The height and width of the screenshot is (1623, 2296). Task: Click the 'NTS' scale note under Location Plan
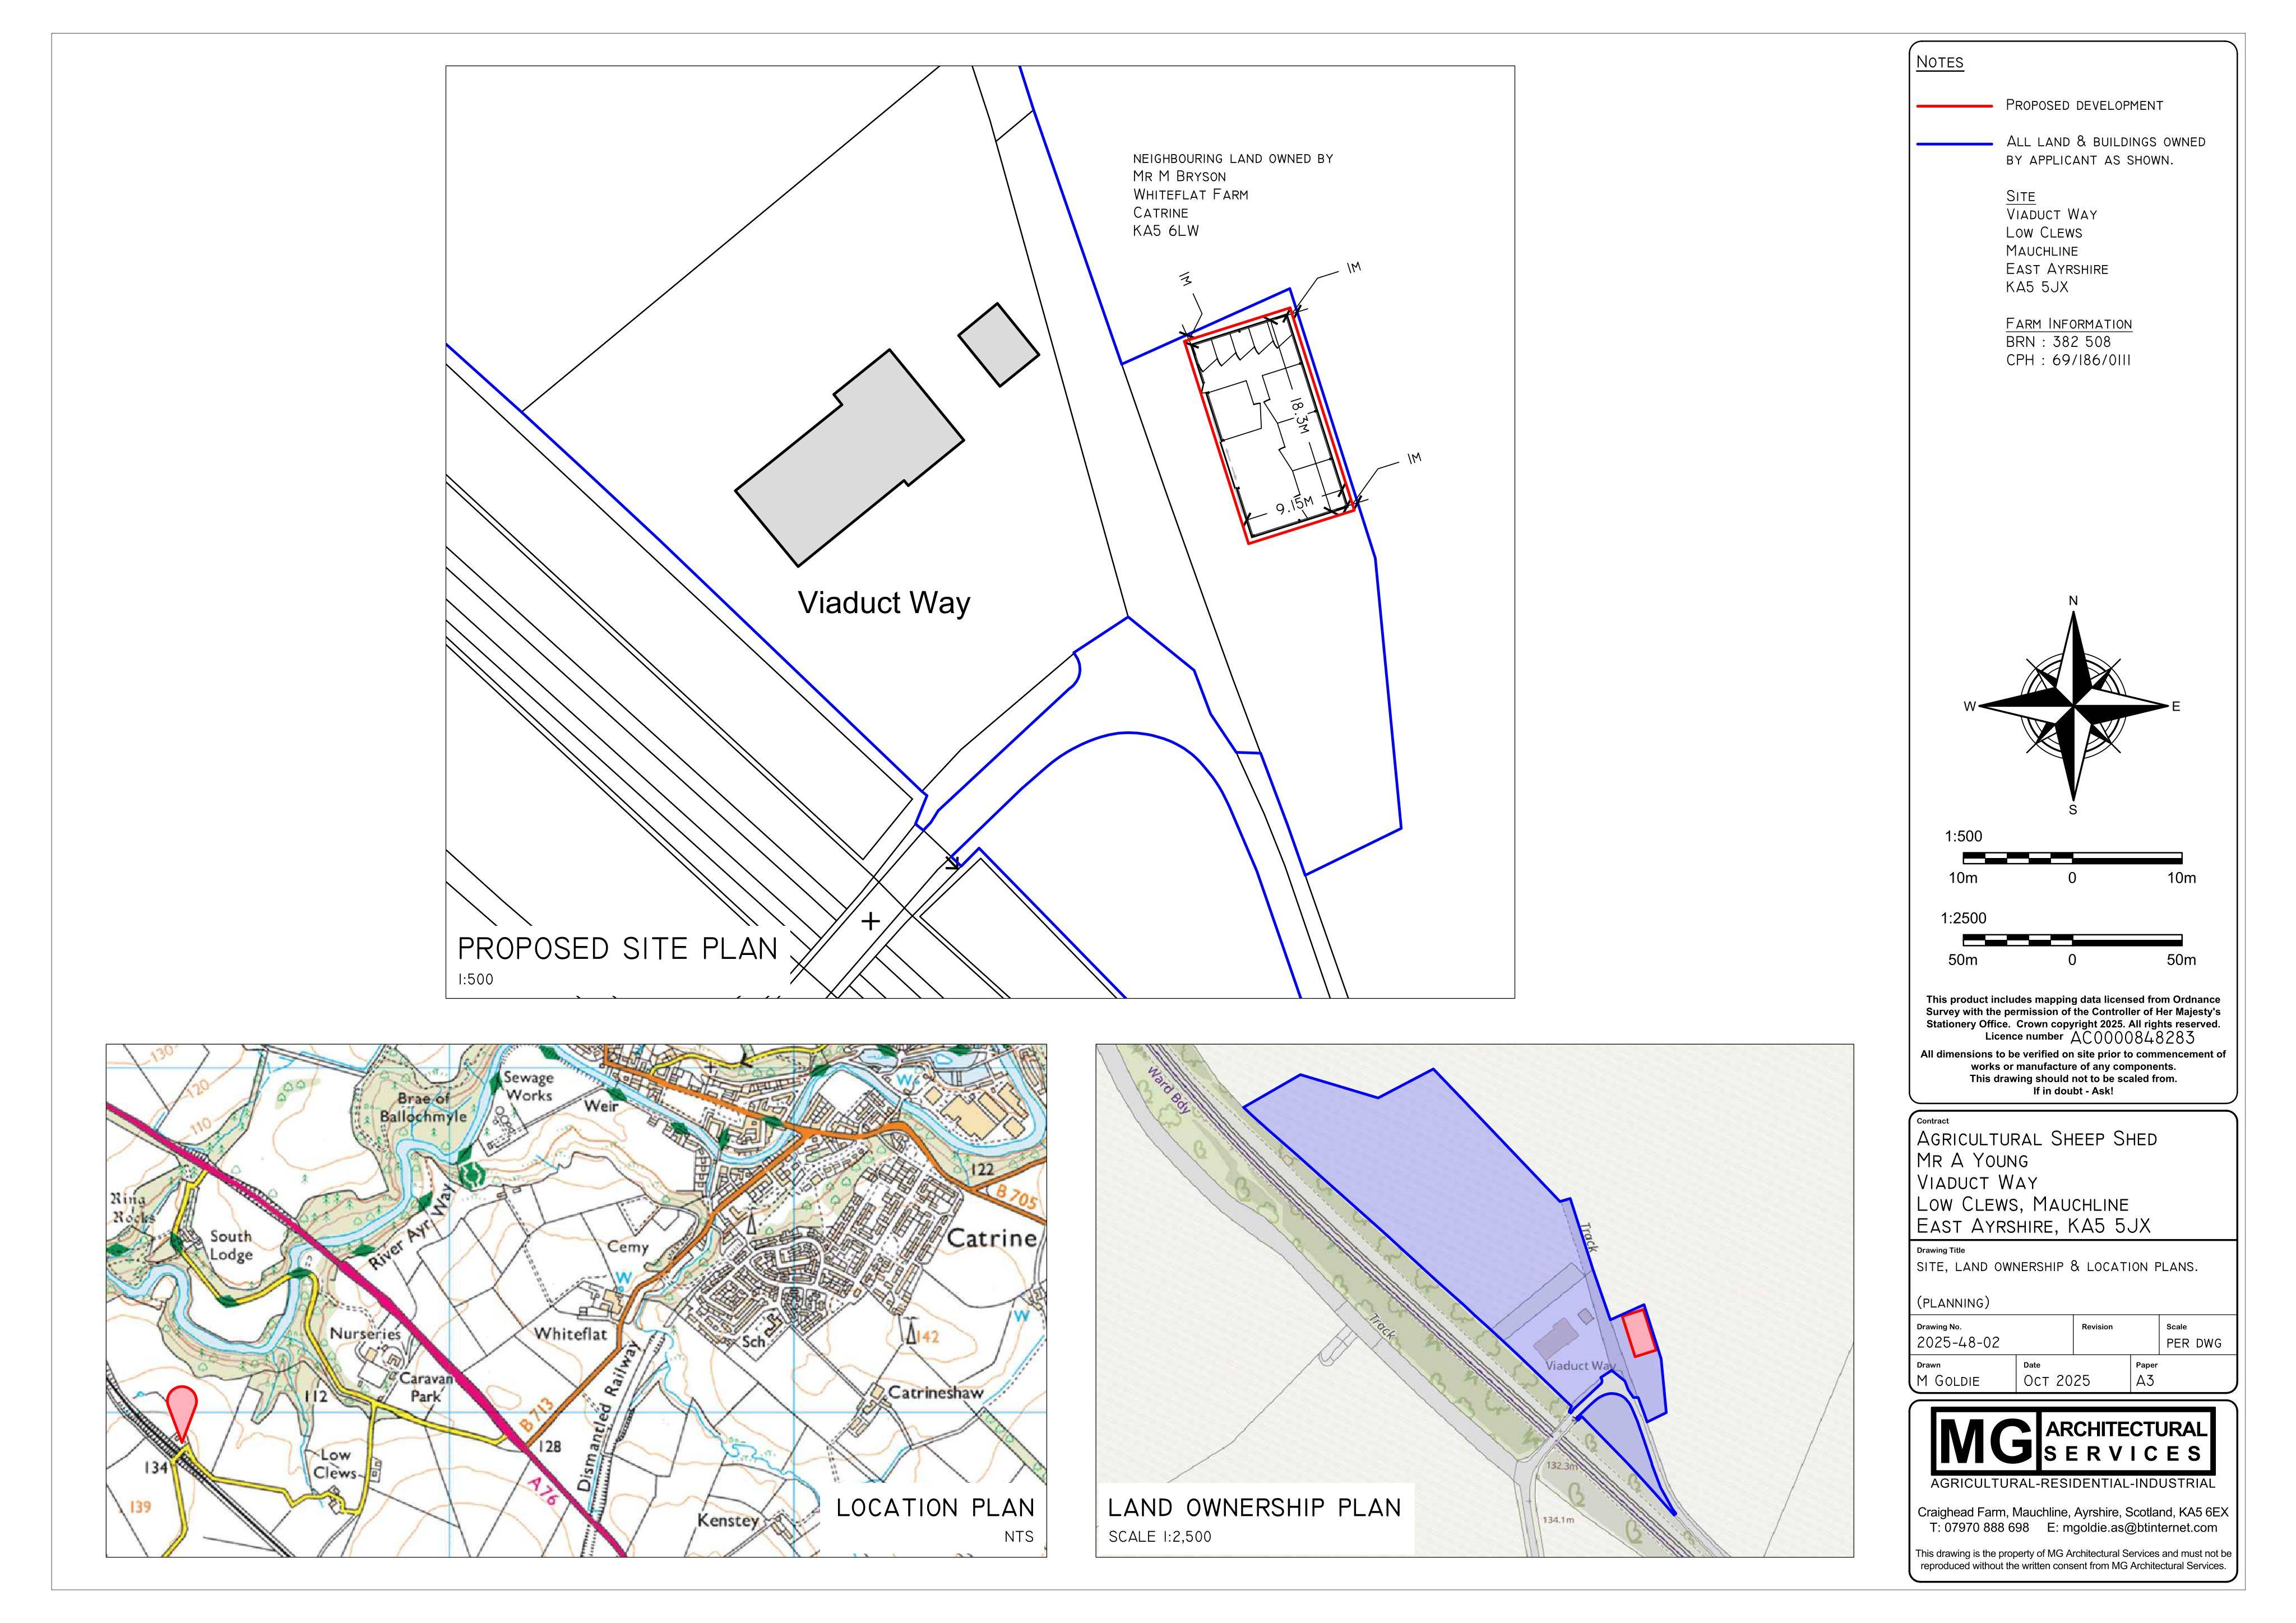[x=1019, y=1537]
